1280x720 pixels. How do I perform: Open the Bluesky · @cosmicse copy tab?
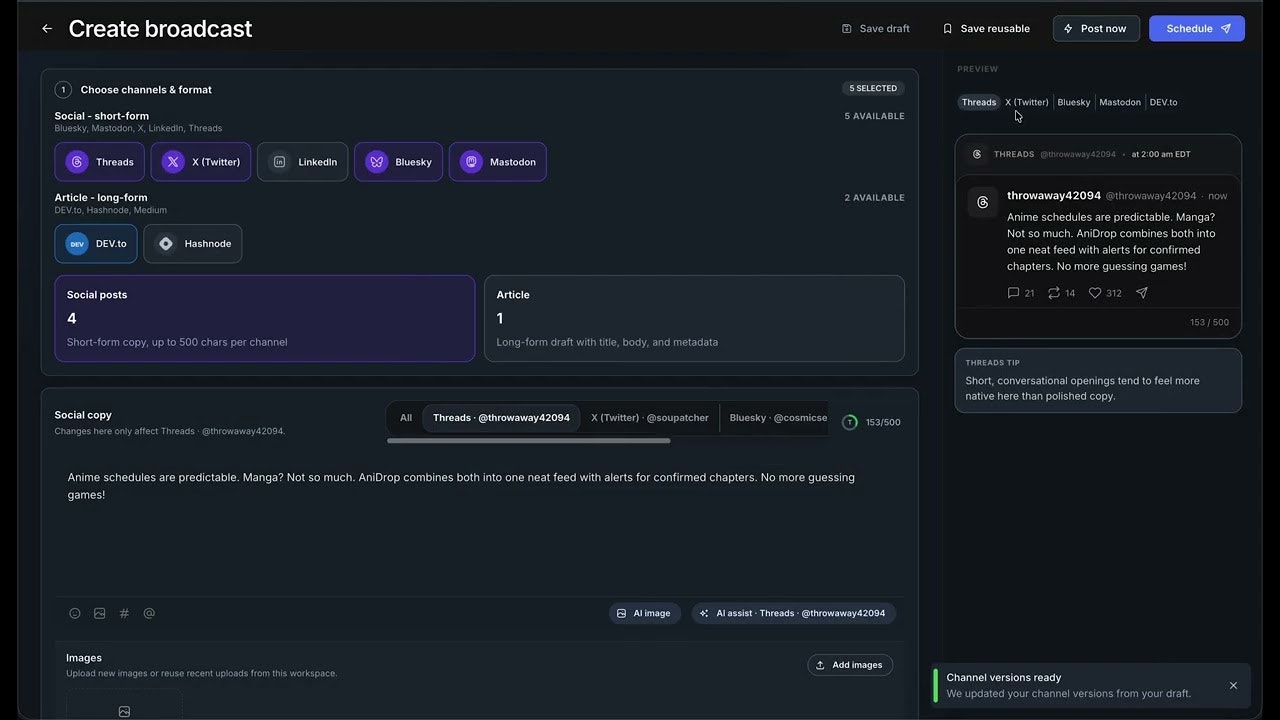(778, 418)
